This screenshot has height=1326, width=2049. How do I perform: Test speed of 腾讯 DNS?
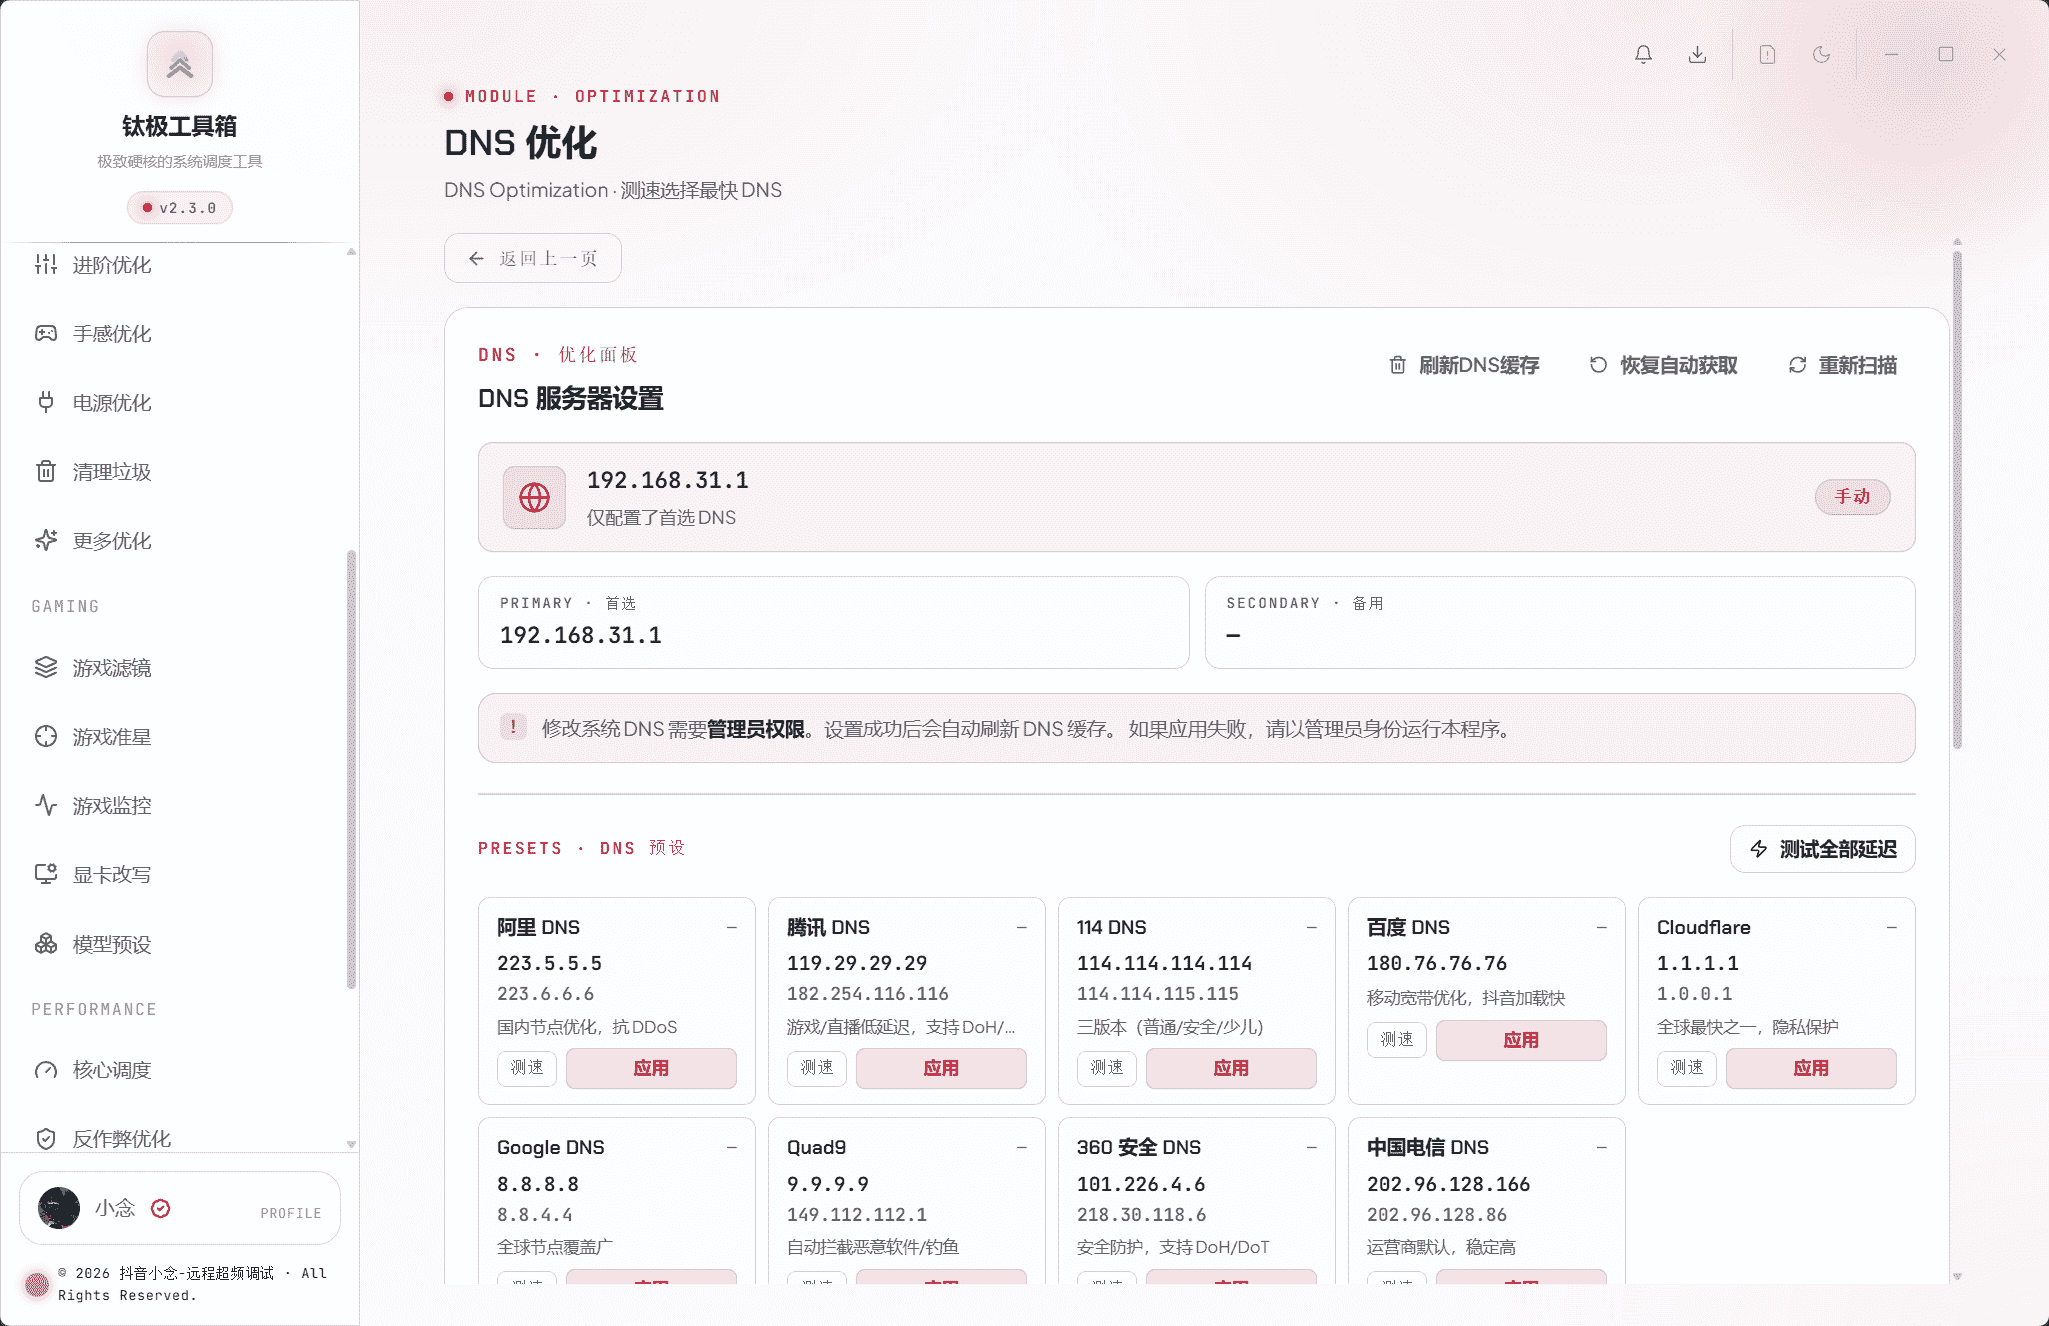pyautogui.click(x=817, y=1068)
